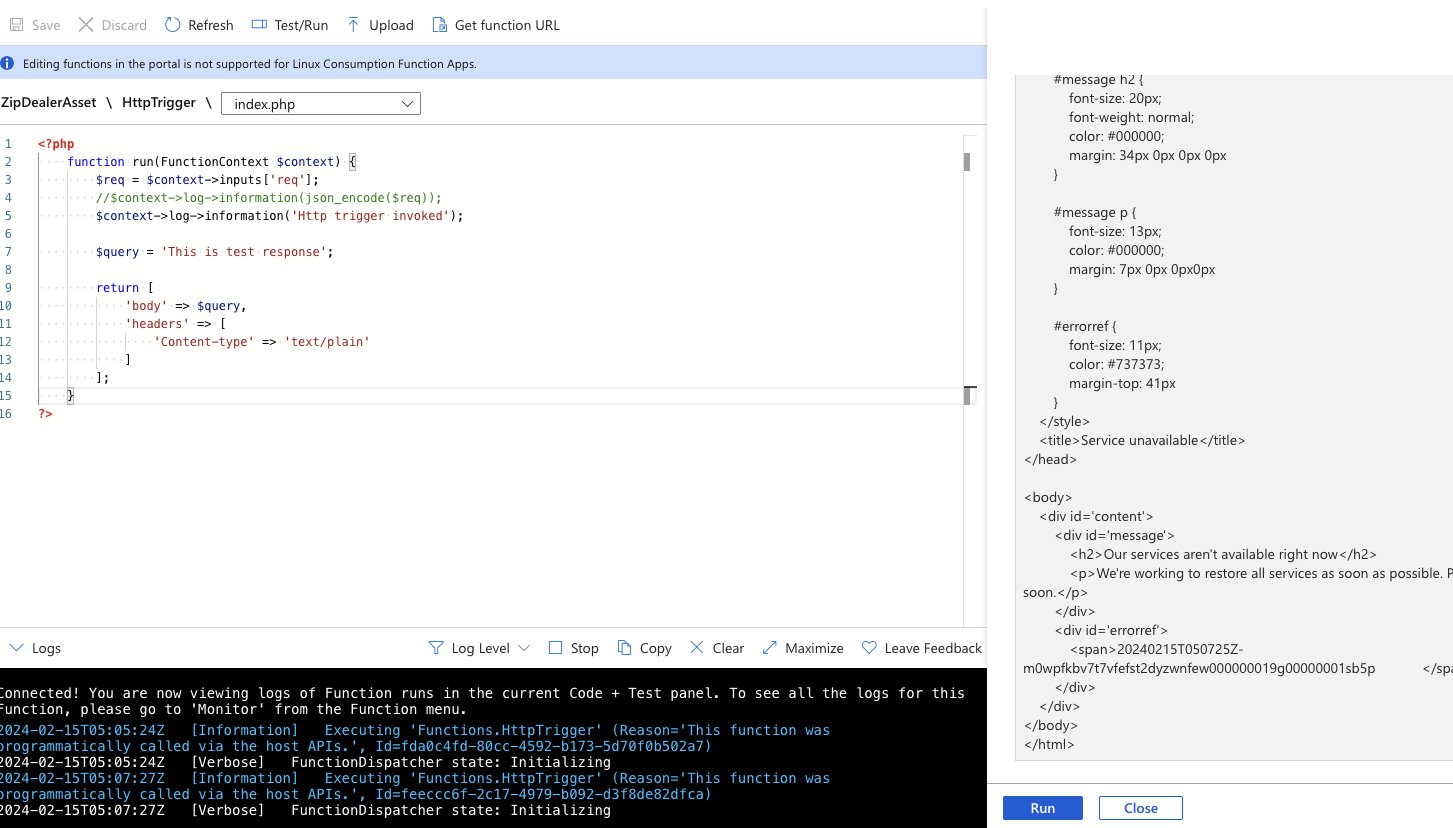Click Clear label in logs toolbar
This screenshot has width=1453, height=828.
pyautogui.click(x=728, y=648)
